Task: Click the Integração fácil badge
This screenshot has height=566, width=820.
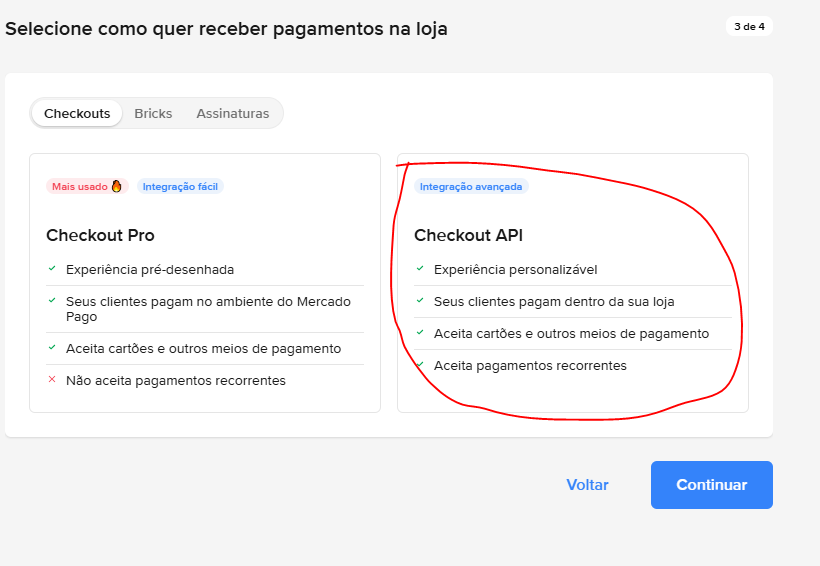Action: point(180,186)
